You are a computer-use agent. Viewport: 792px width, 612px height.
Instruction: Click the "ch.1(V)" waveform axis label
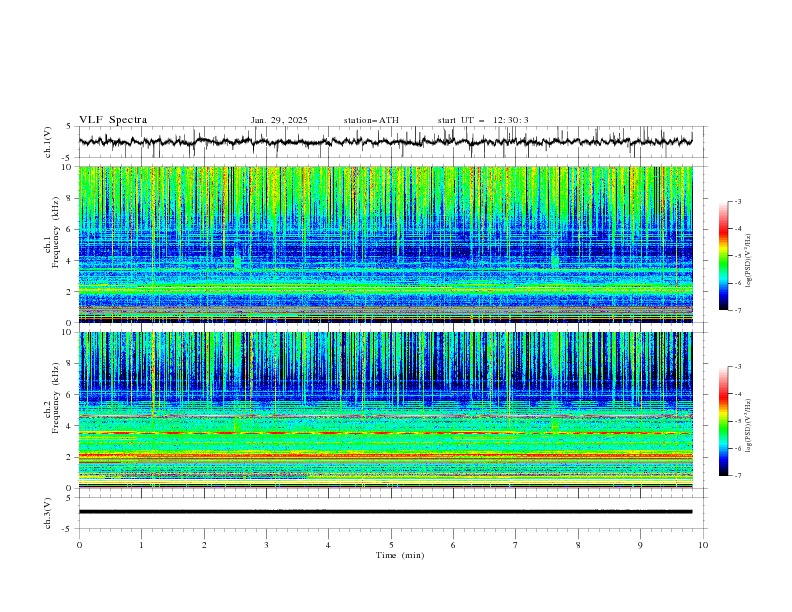(47, 142)
